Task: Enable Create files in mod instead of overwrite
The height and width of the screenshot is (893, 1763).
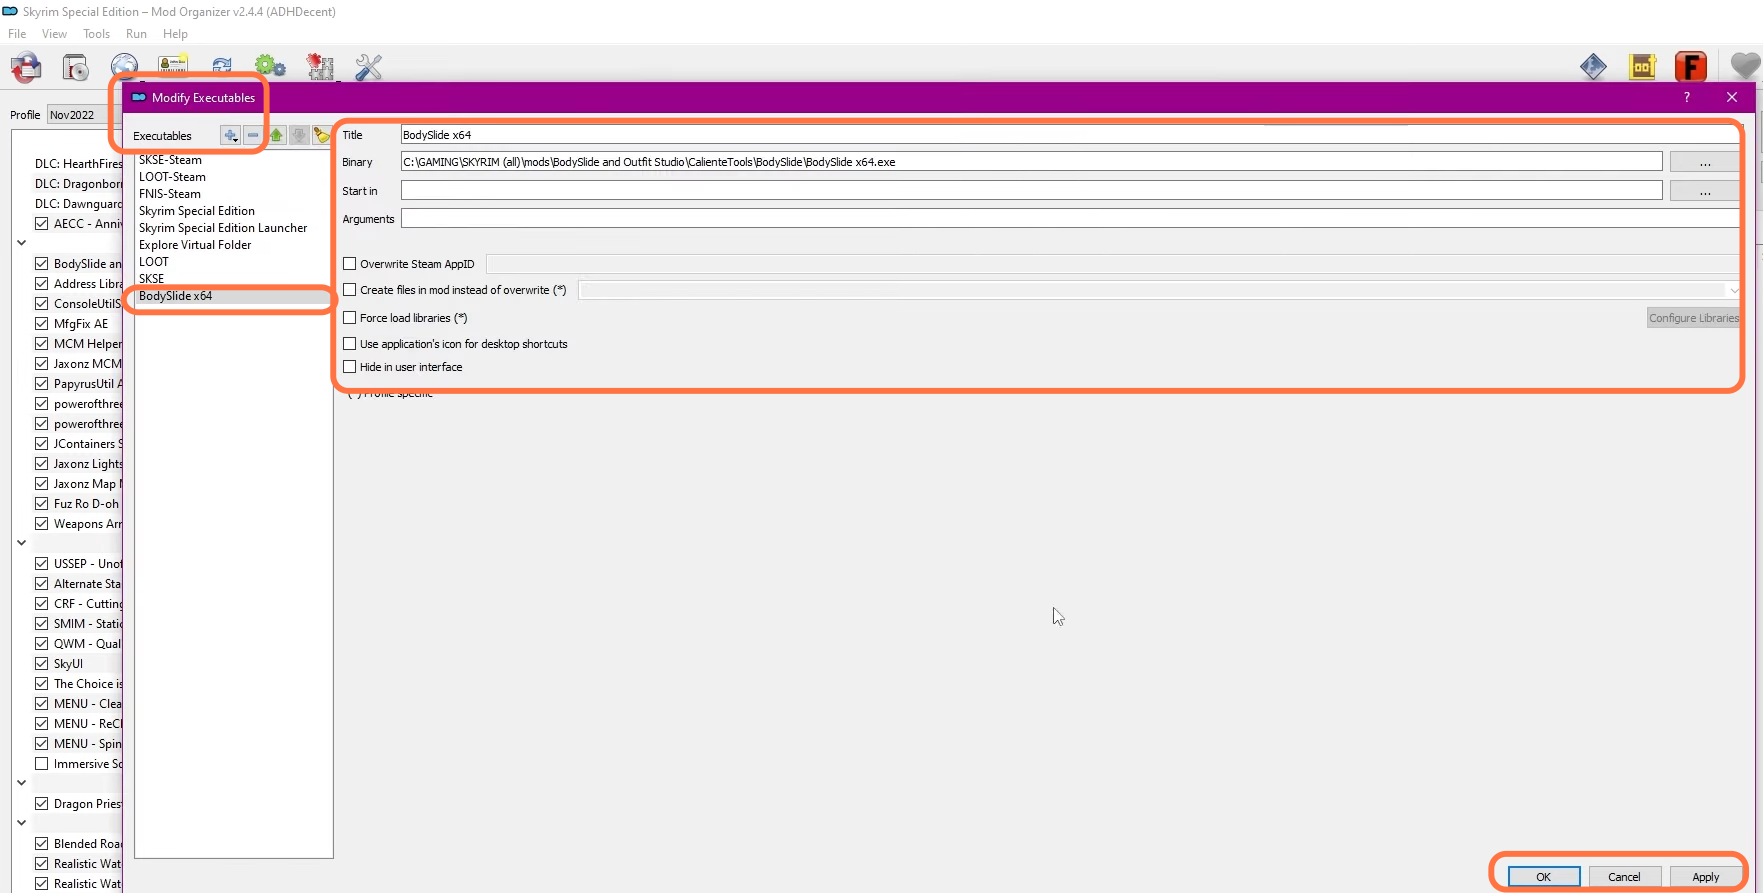Action: coord(350,290)
